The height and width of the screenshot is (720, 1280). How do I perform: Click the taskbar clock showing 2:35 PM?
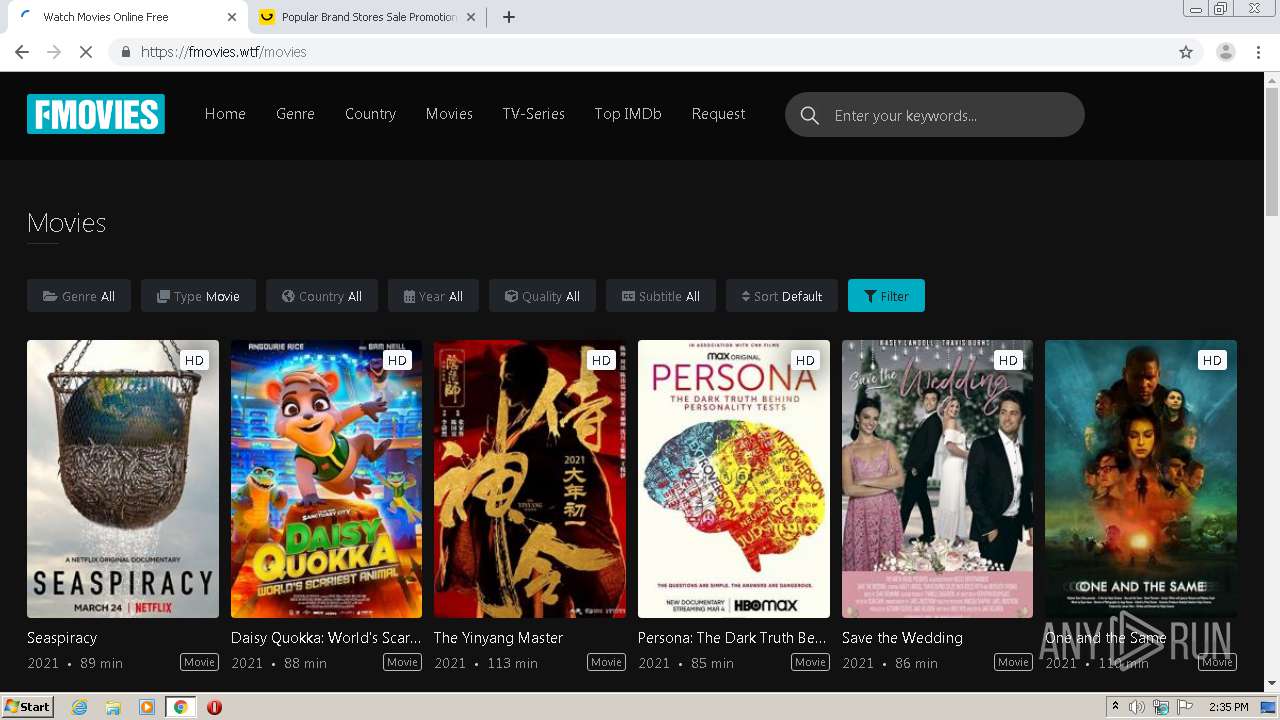pyautogui.click(x=1228, y=707)
